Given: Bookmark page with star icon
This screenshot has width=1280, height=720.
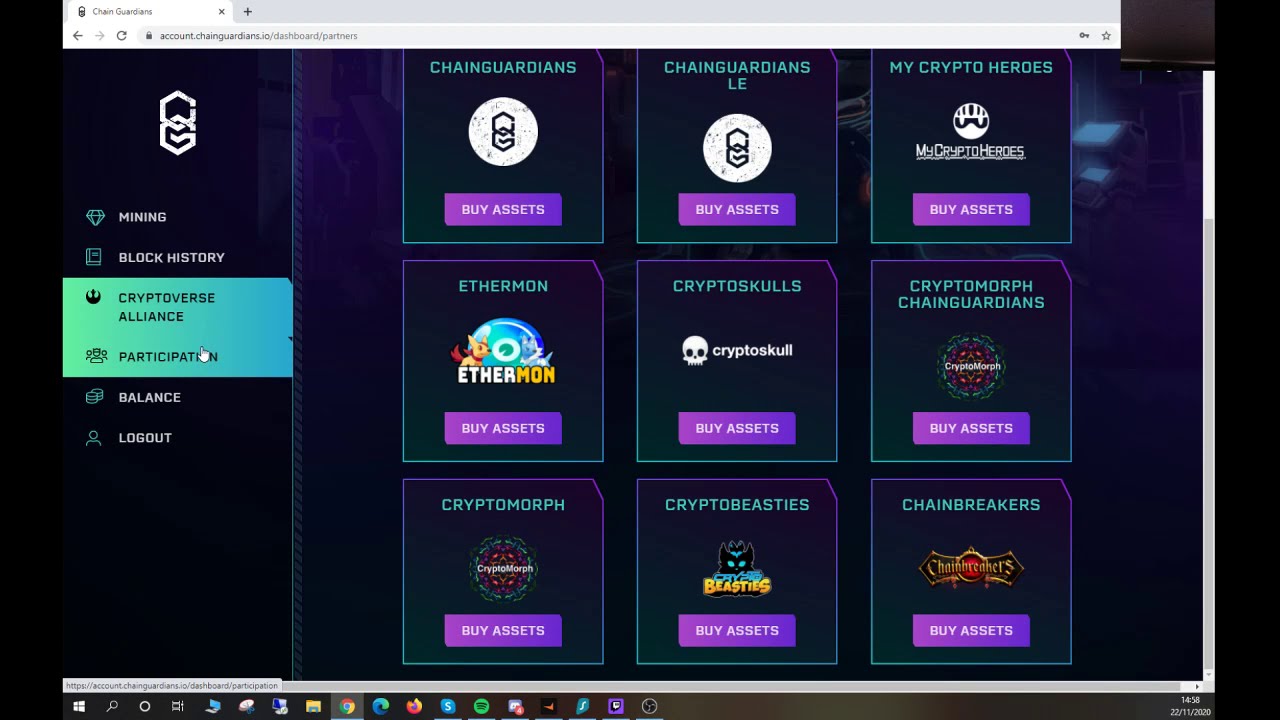Looking at the screenshot, I should [x=1106, y=35].
